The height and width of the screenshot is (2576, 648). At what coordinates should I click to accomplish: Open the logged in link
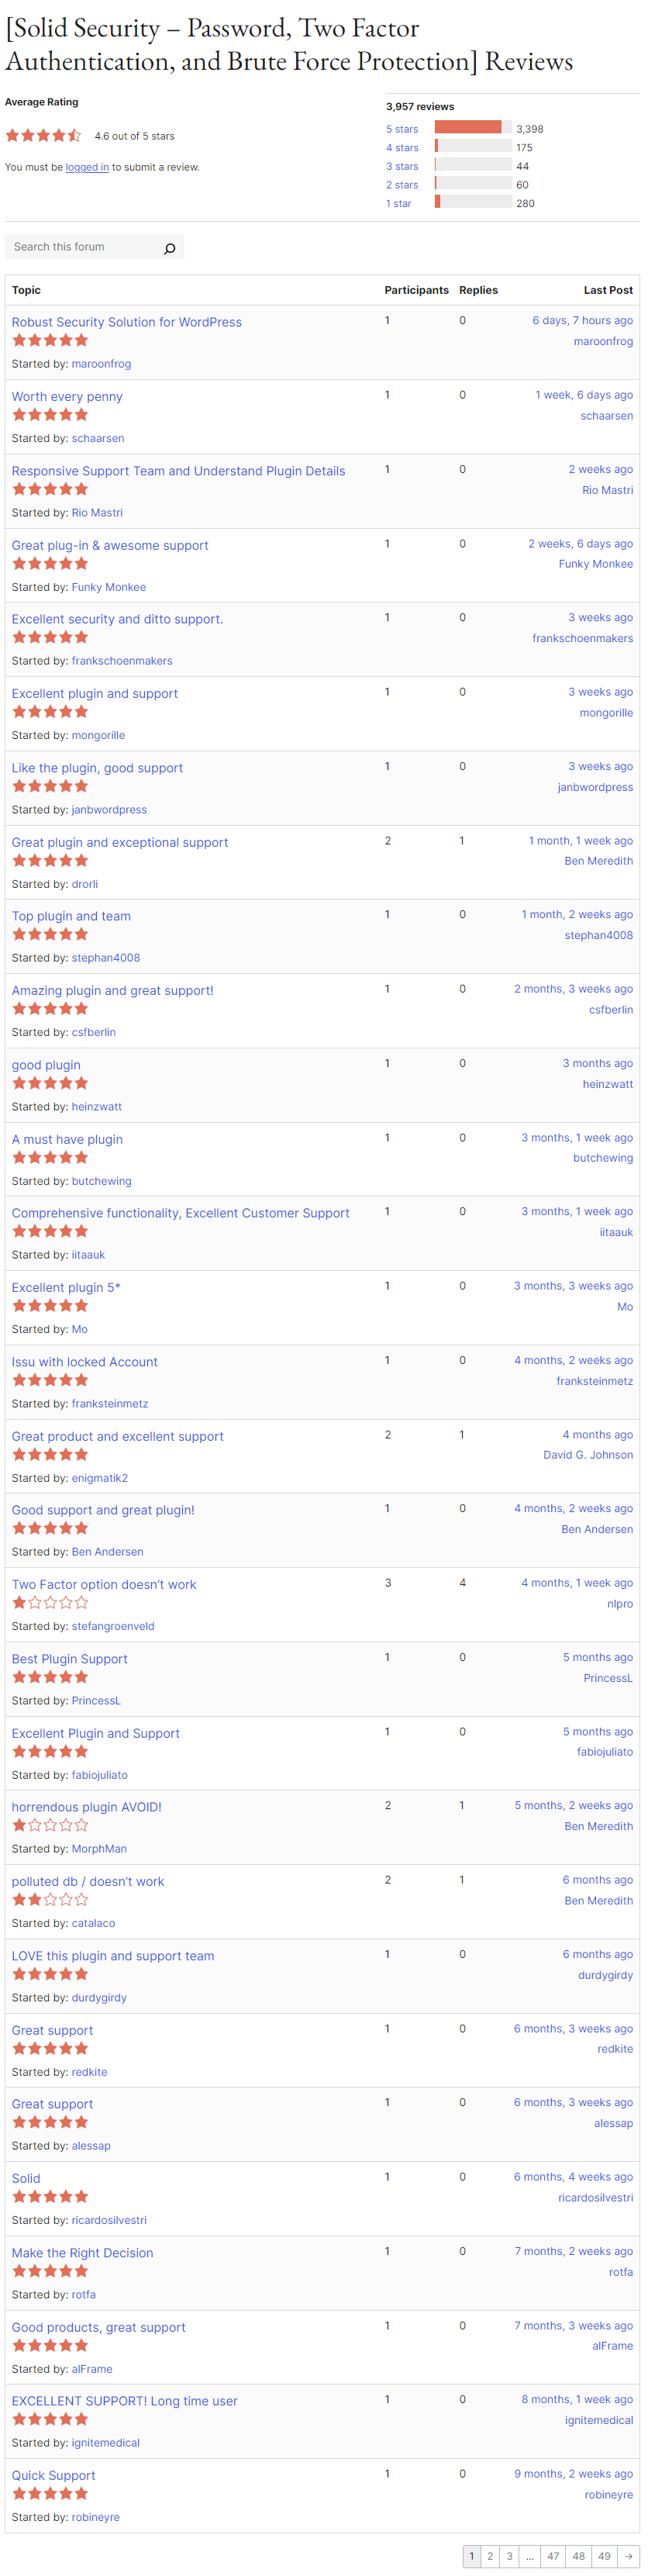pyautogui.click(x=87, y=167)
